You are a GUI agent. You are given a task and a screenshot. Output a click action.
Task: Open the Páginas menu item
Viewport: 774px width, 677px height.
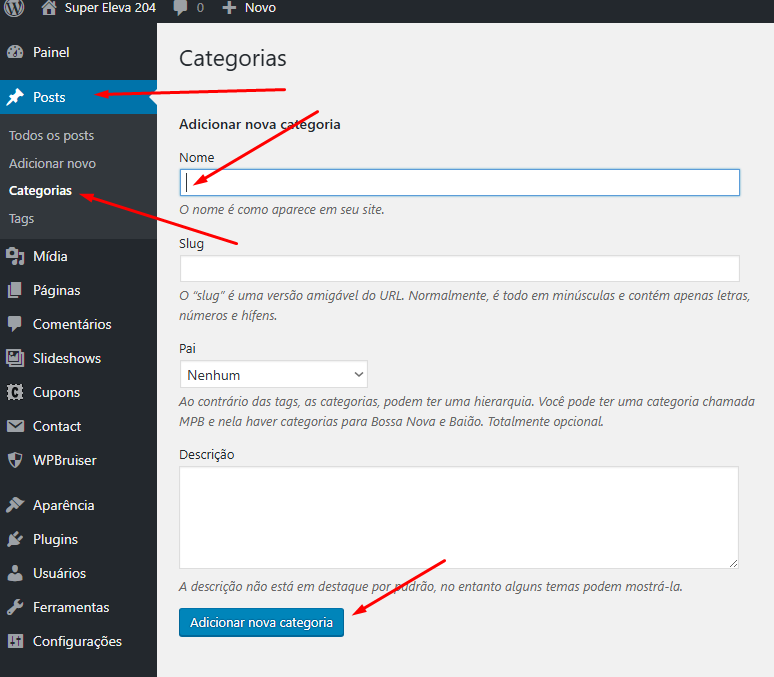coord(56,290)
